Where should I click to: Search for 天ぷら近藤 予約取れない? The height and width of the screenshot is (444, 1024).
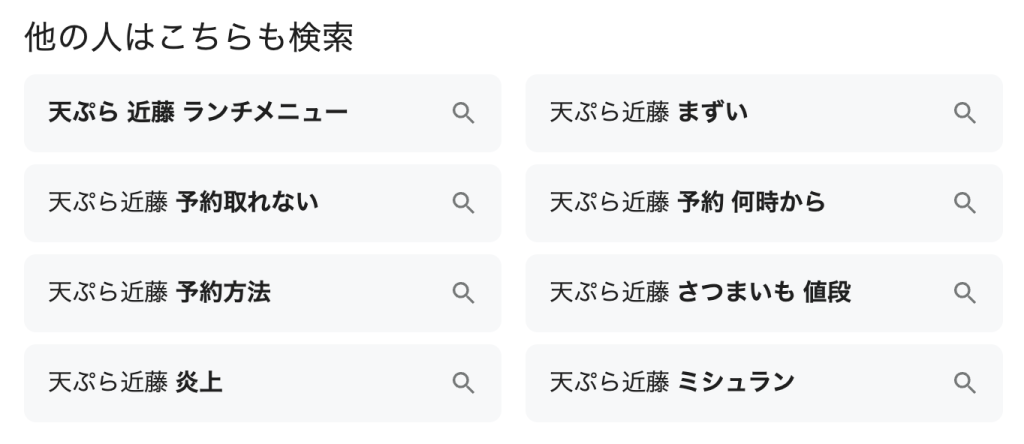pos(183,203)
